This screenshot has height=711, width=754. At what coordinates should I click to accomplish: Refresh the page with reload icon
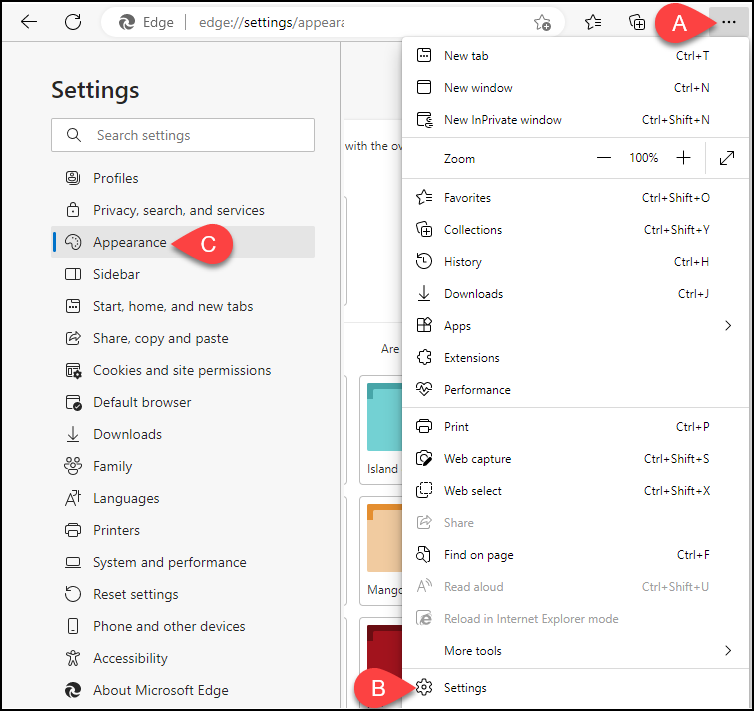click(x=73, y=22)
